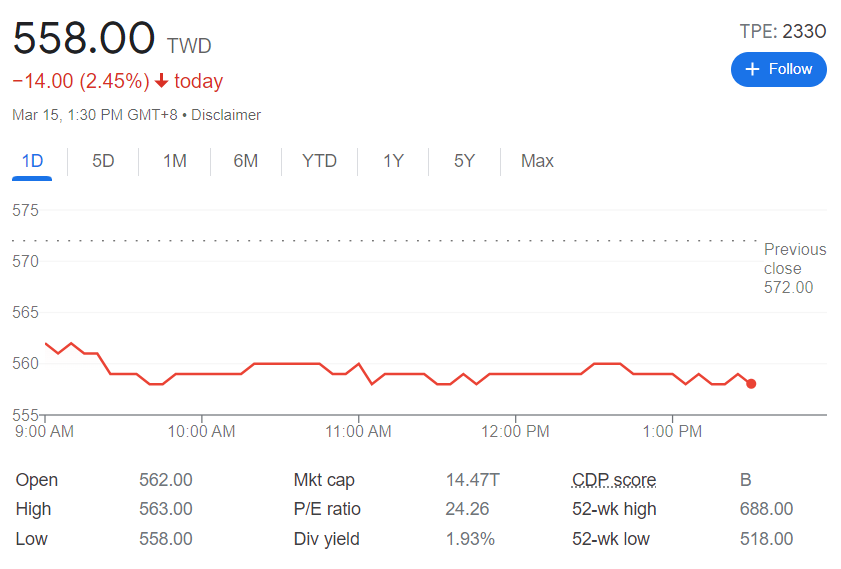Select the Max range tab

[537, 161]
